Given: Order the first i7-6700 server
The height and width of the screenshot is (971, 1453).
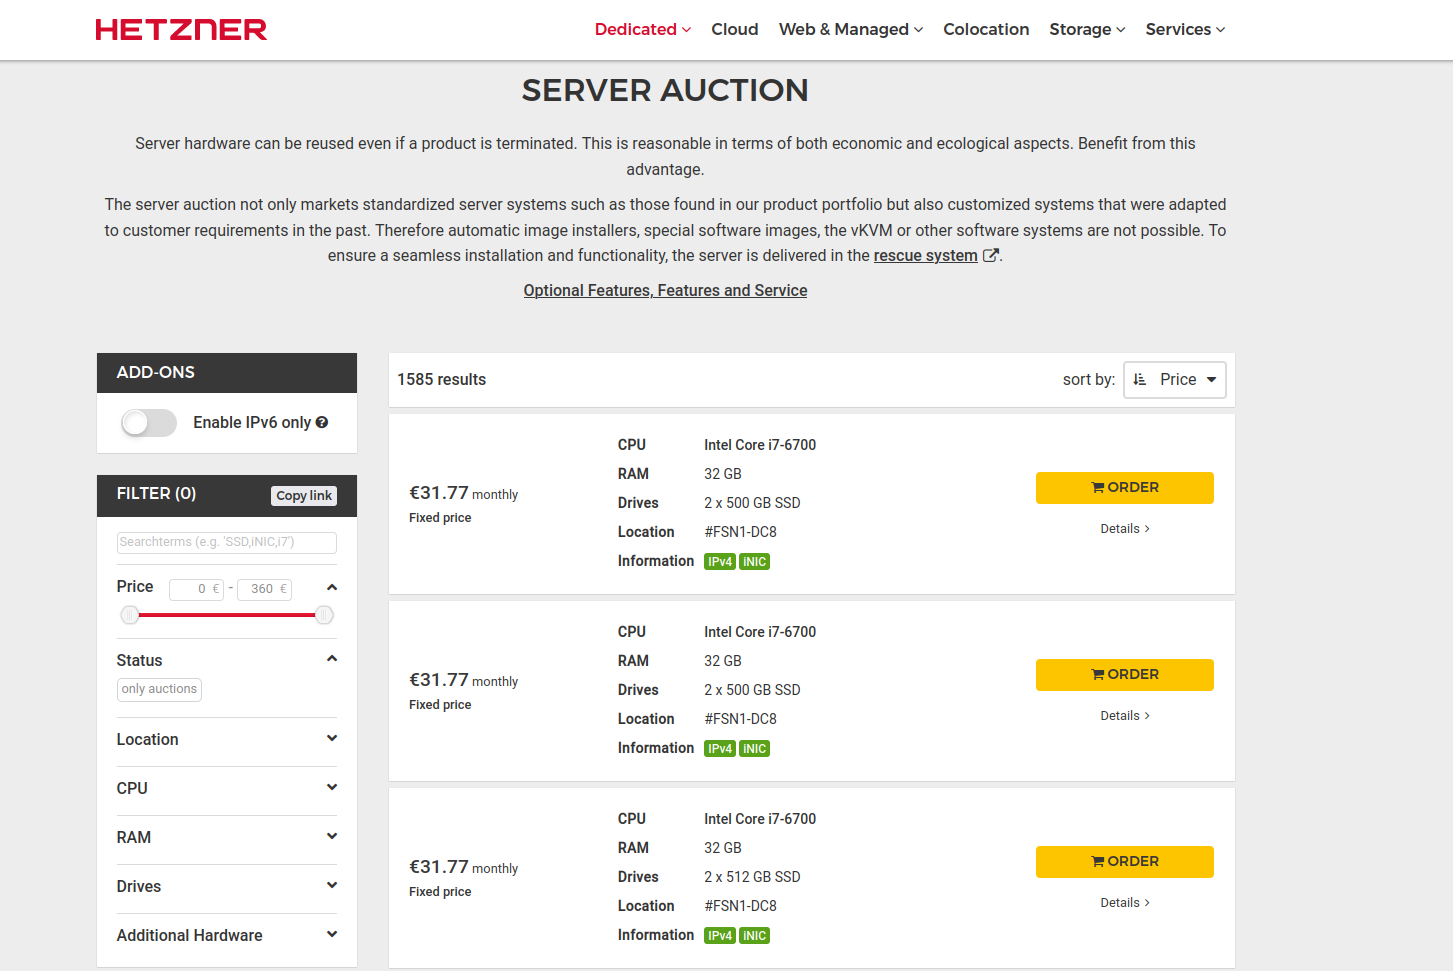Looking at the screenshot, I should point(1124,488).
